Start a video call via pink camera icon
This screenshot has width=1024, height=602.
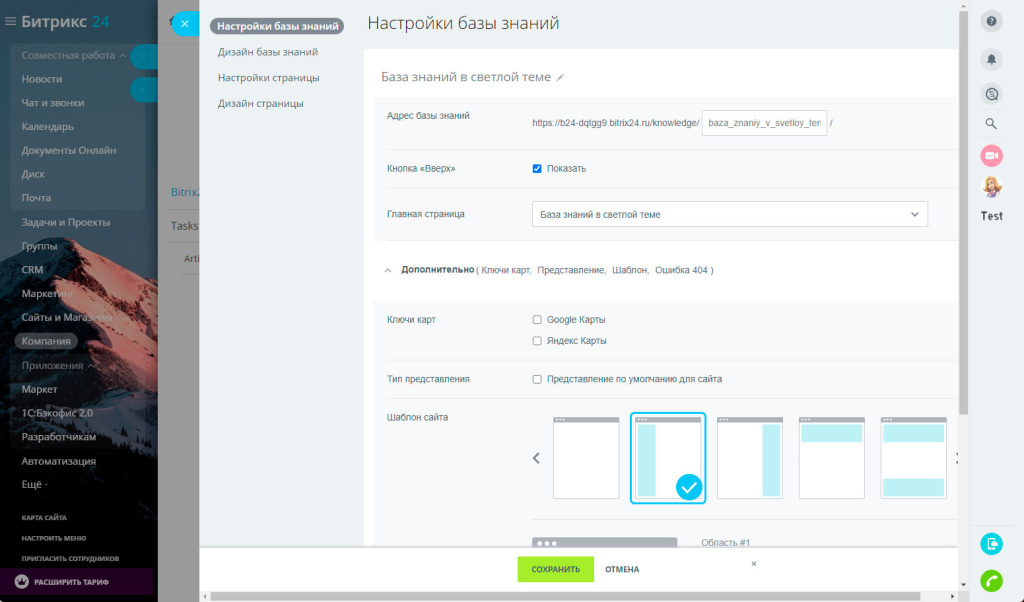pyautogui.click(x=991, y=155)
